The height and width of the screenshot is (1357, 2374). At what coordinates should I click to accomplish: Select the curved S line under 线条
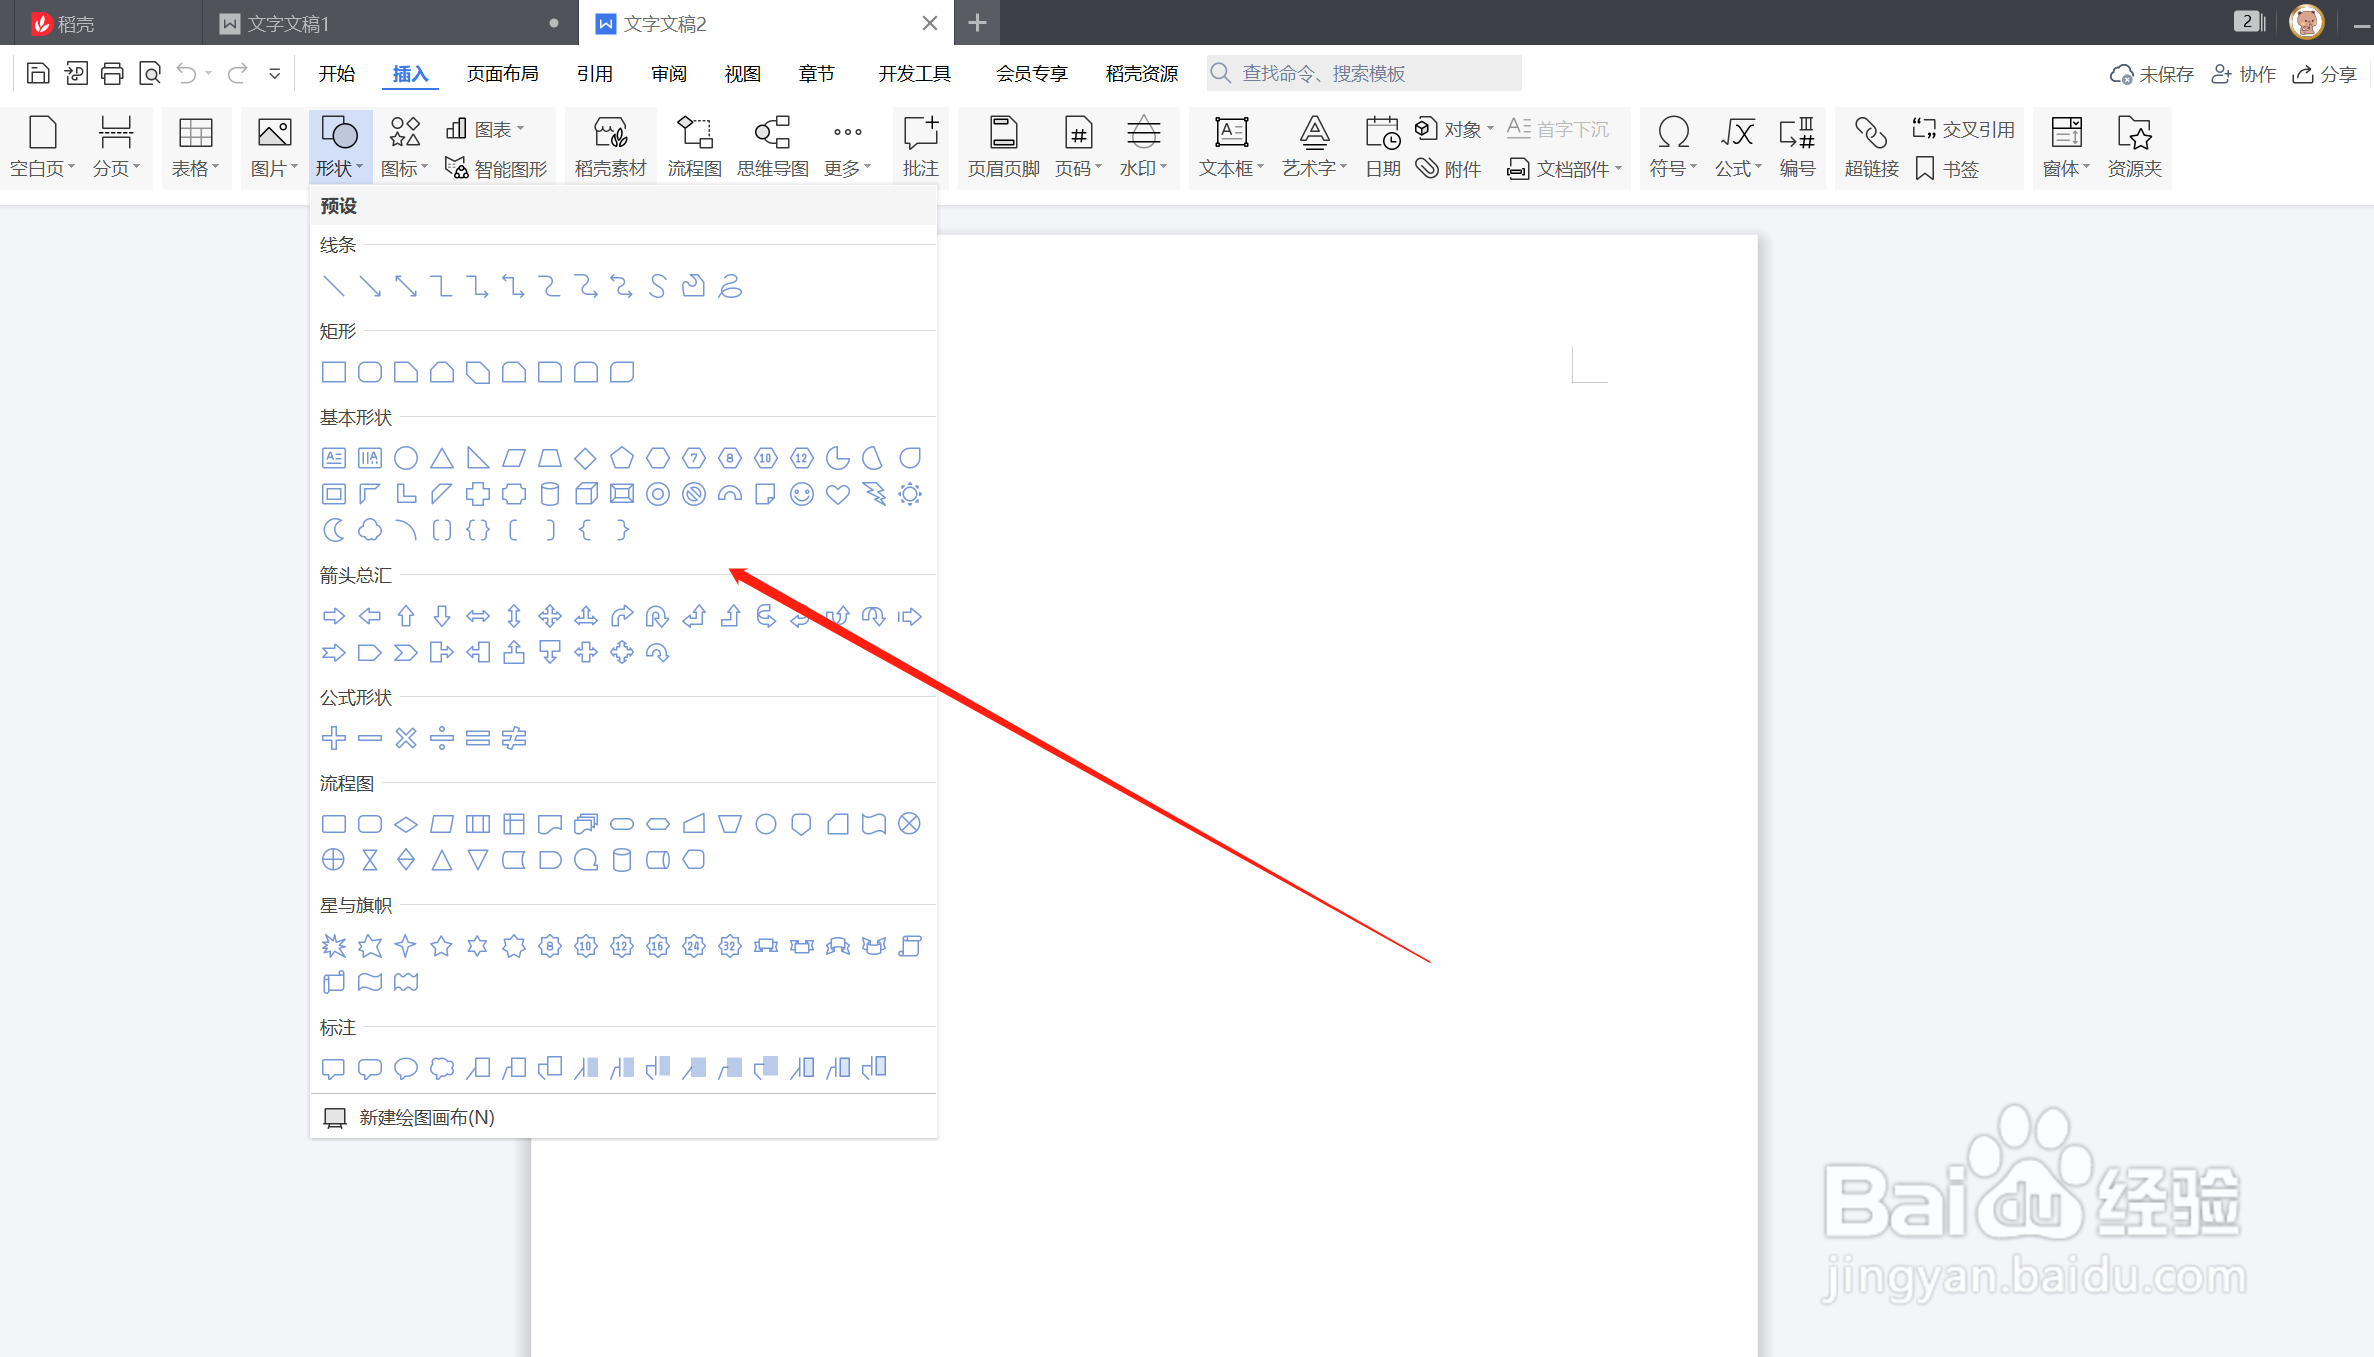[658, 287]
